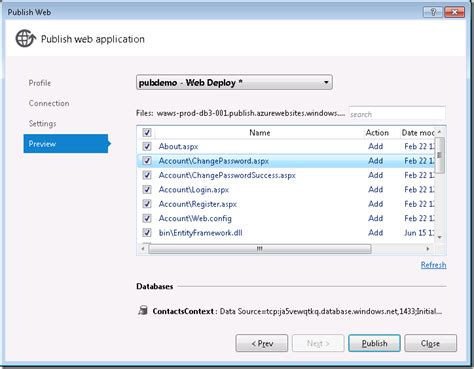
Task: Select the Account\ChangePassword.aspx file name
Action: tap(214, 161)
